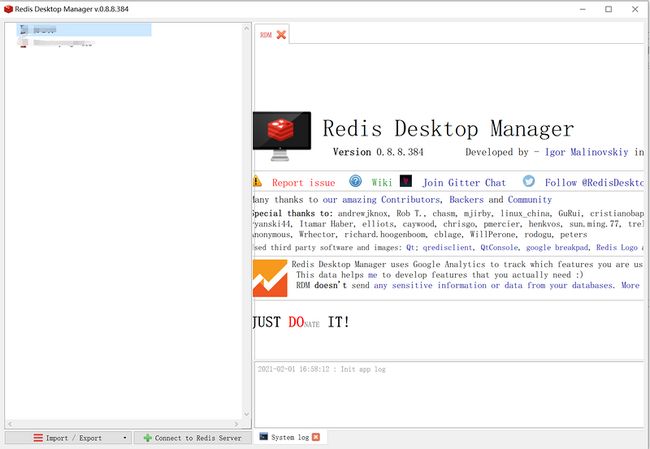Image resolution: width=650 pixels, height=449 pixels.
Task: Open Join Gitter Chat link
Action: [x=464, y=183]
